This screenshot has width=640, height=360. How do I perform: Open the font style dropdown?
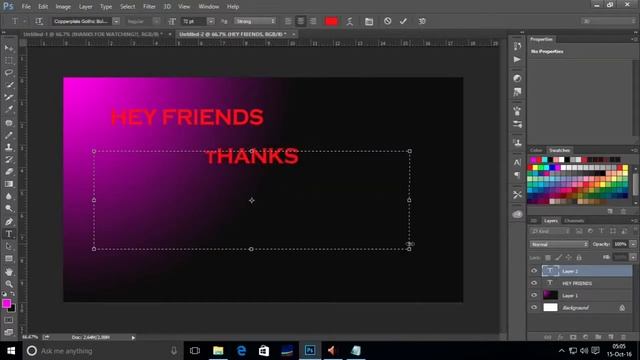[156, 21]
